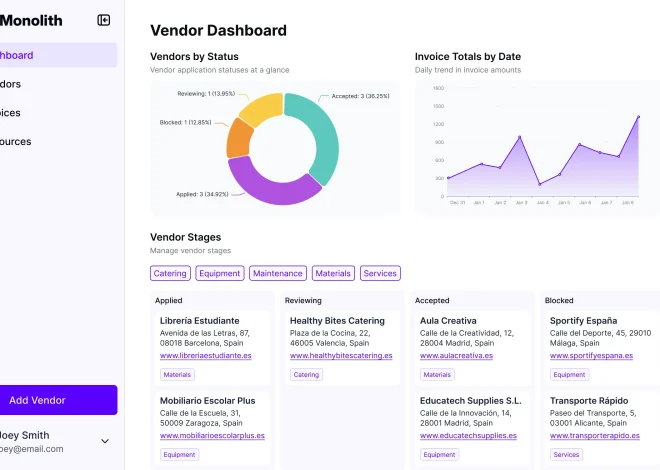Toggle the Maintenance stage filter chip
The width and height of the screenshot is (660, 470).
278,273
